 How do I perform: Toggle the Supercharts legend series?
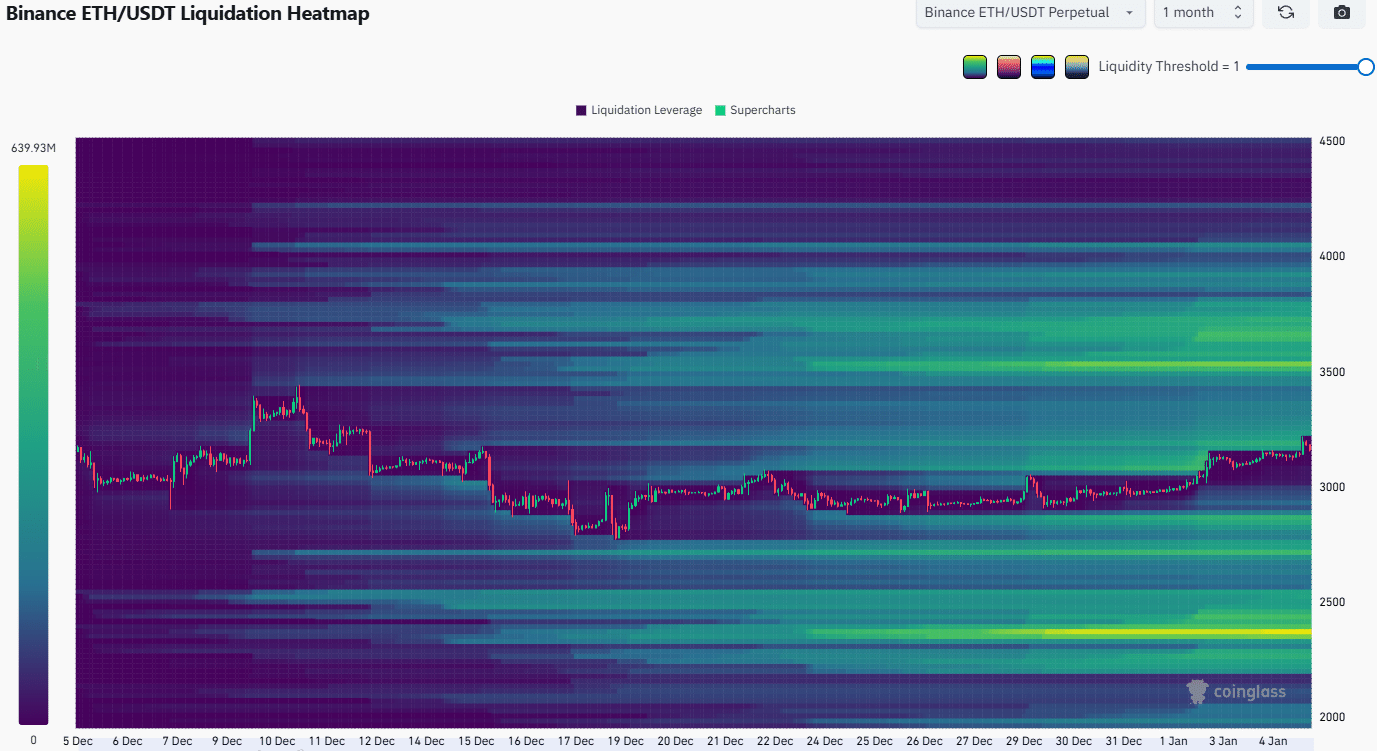point(762,110)
